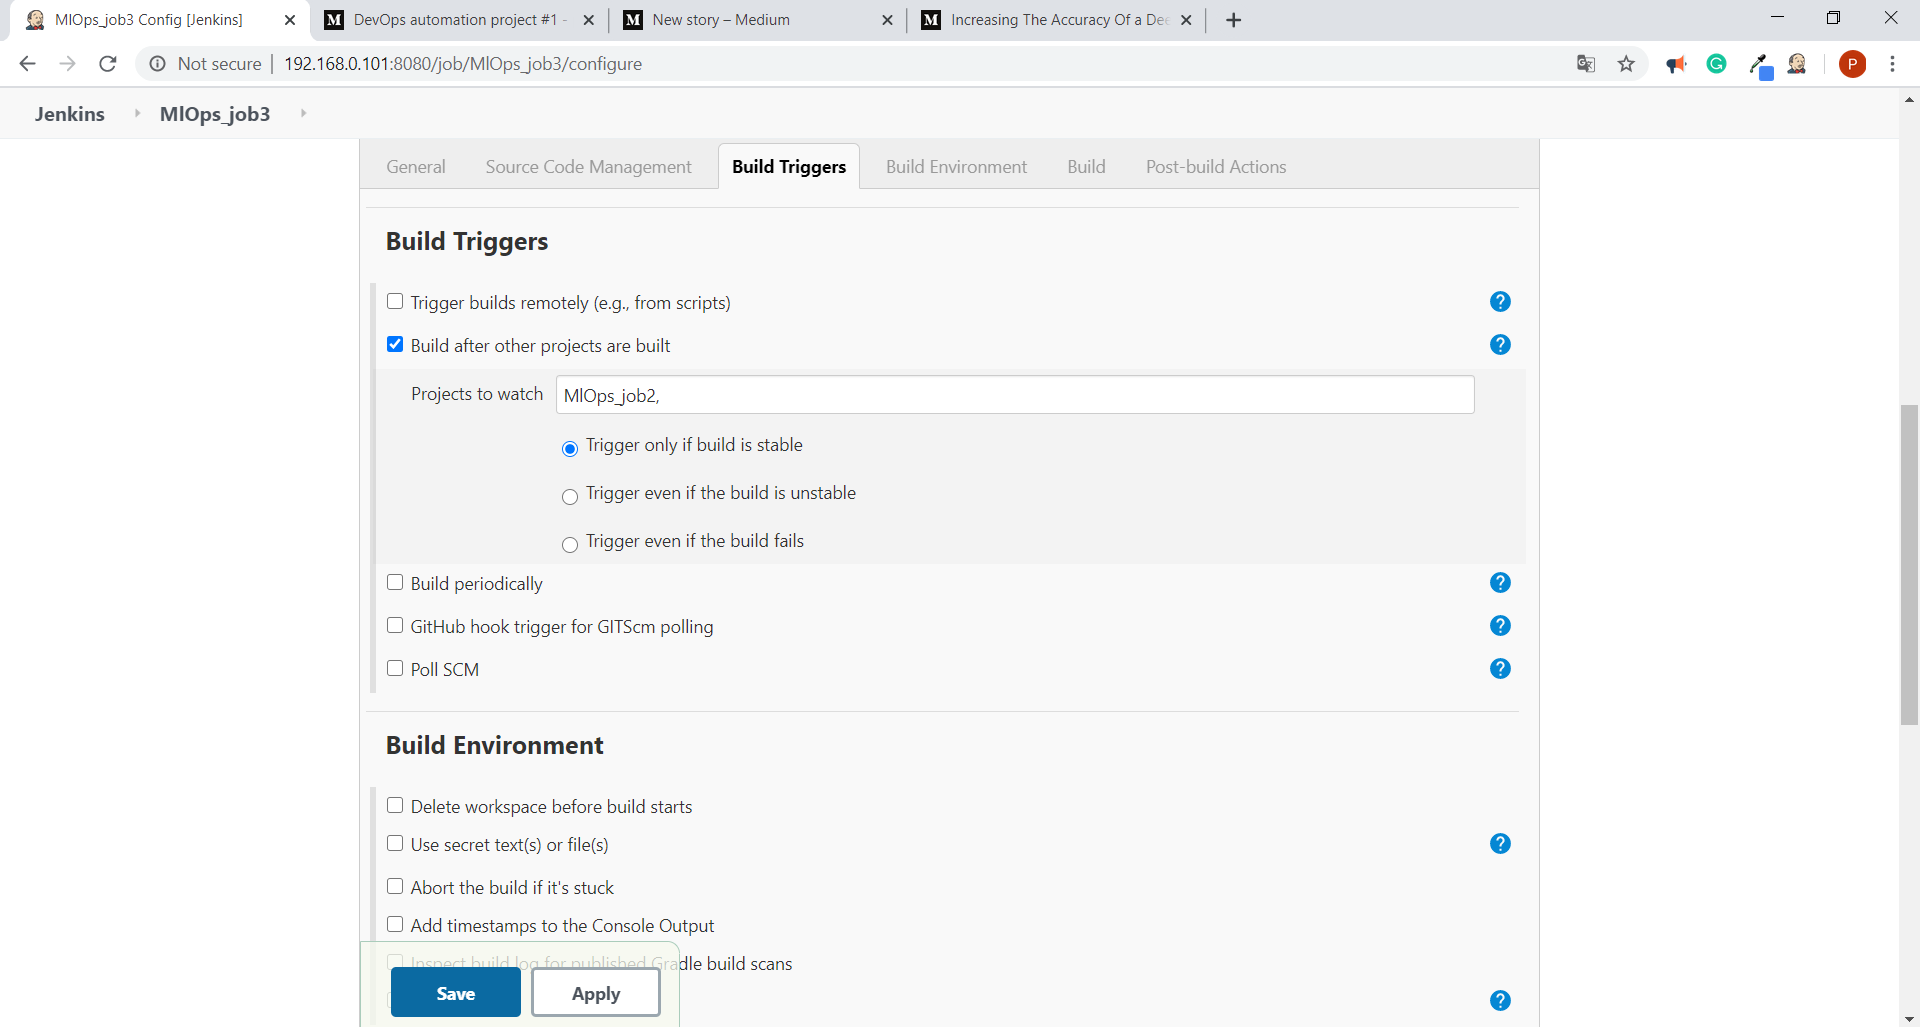Open the MlOps_job3 breadcrumb link
The image size is (1920, 1027).
[x=215, y=114]
